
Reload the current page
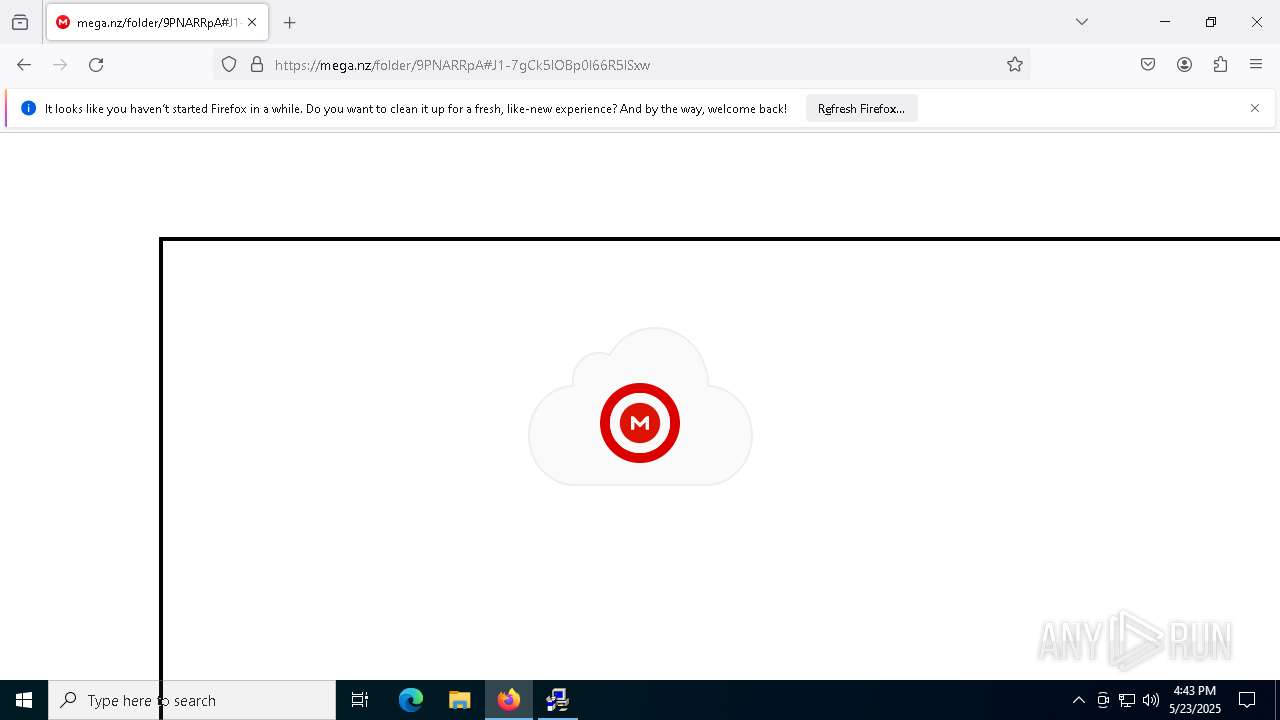point(96,65)
